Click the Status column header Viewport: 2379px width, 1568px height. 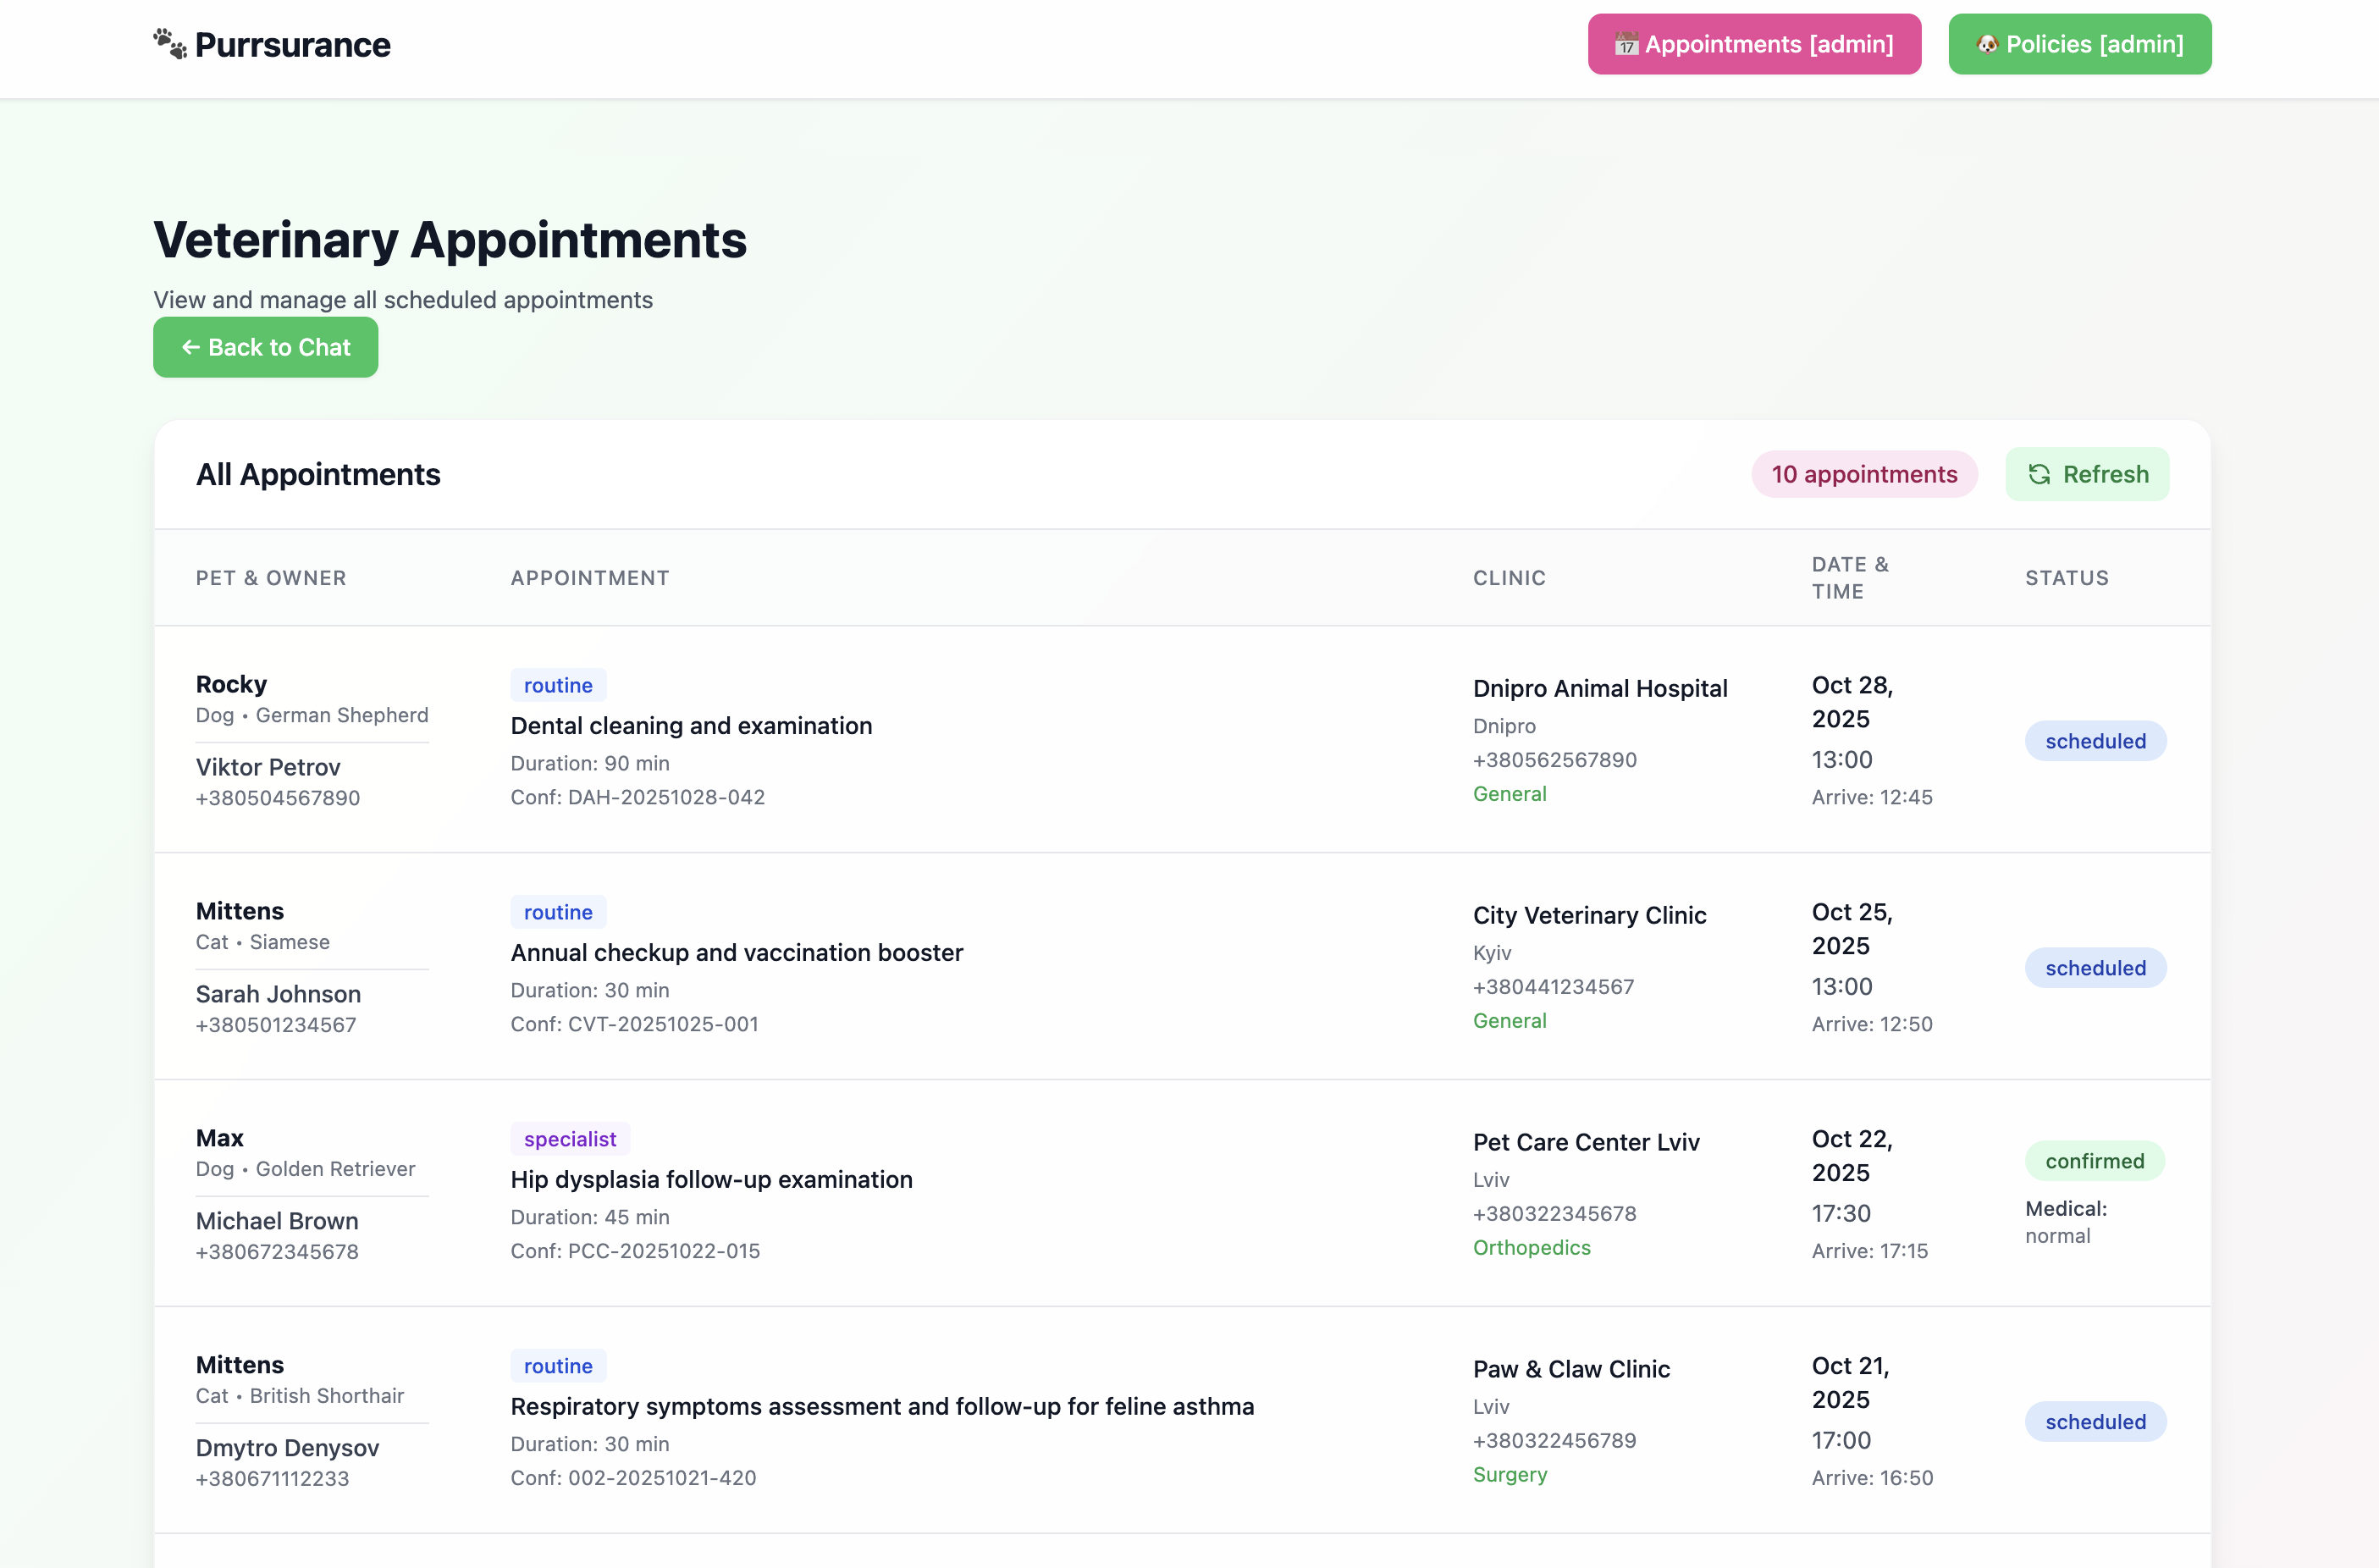point(2066,578)
